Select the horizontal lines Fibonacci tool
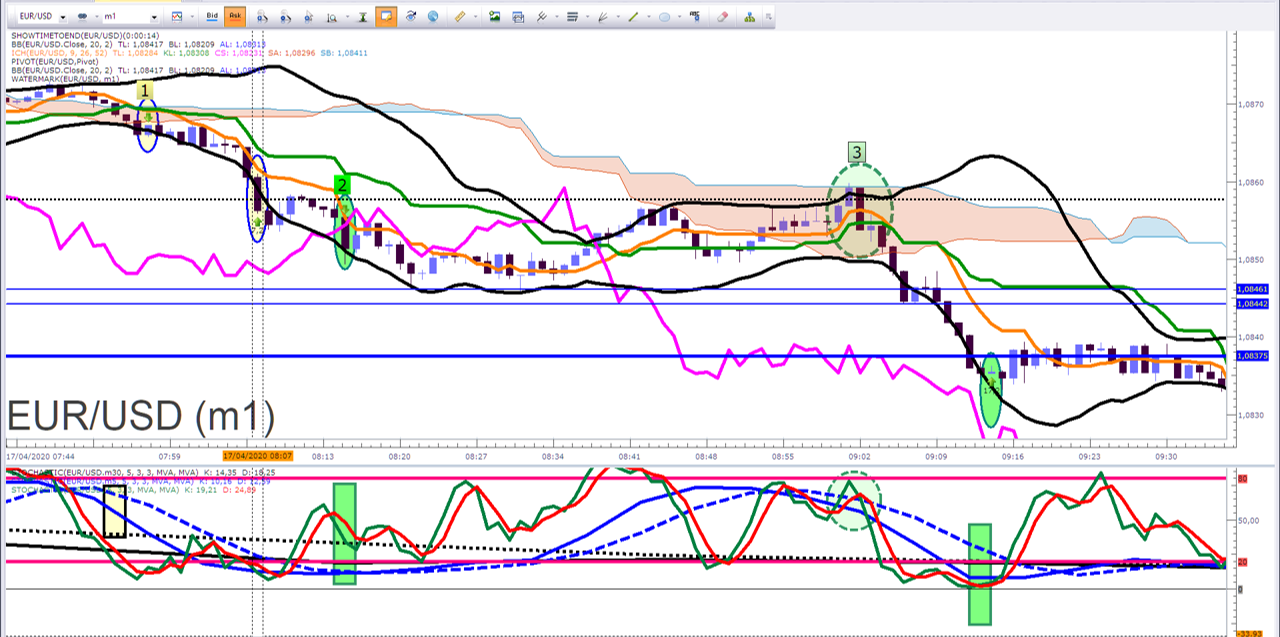The image size is (1280, 637). (x=572, y=17)
